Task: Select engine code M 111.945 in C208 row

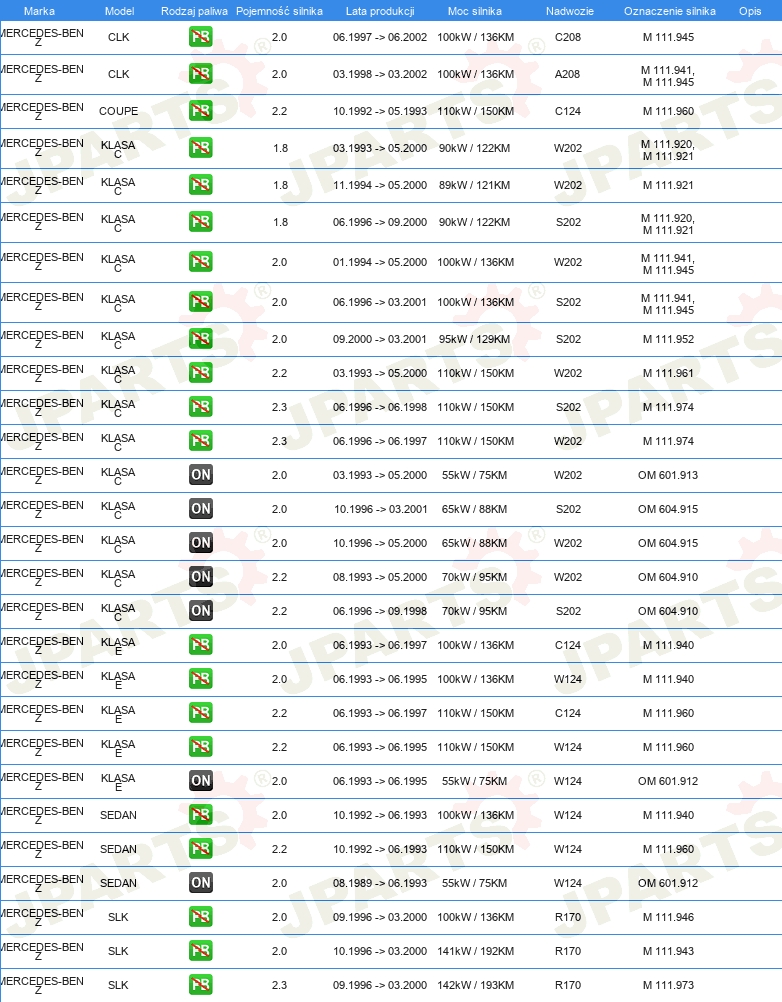Action: tap(668, 37)
